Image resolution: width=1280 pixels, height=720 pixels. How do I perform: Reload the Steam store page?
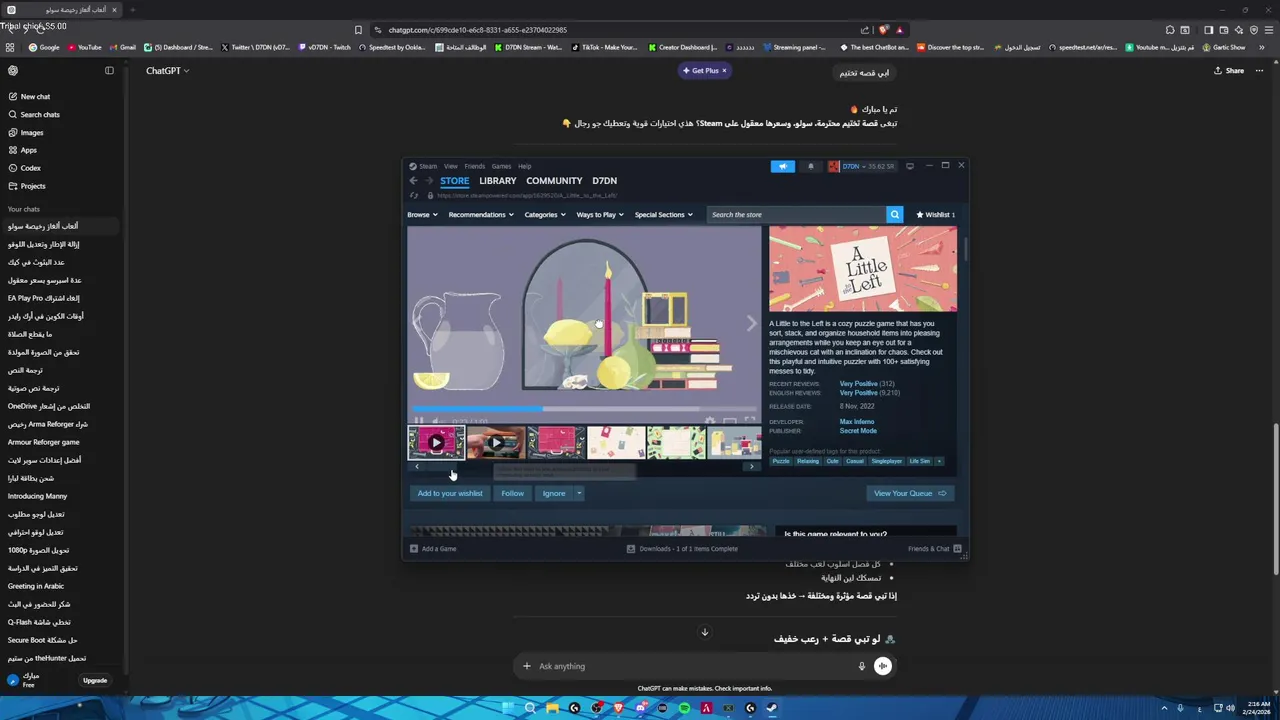coord(414,196)
